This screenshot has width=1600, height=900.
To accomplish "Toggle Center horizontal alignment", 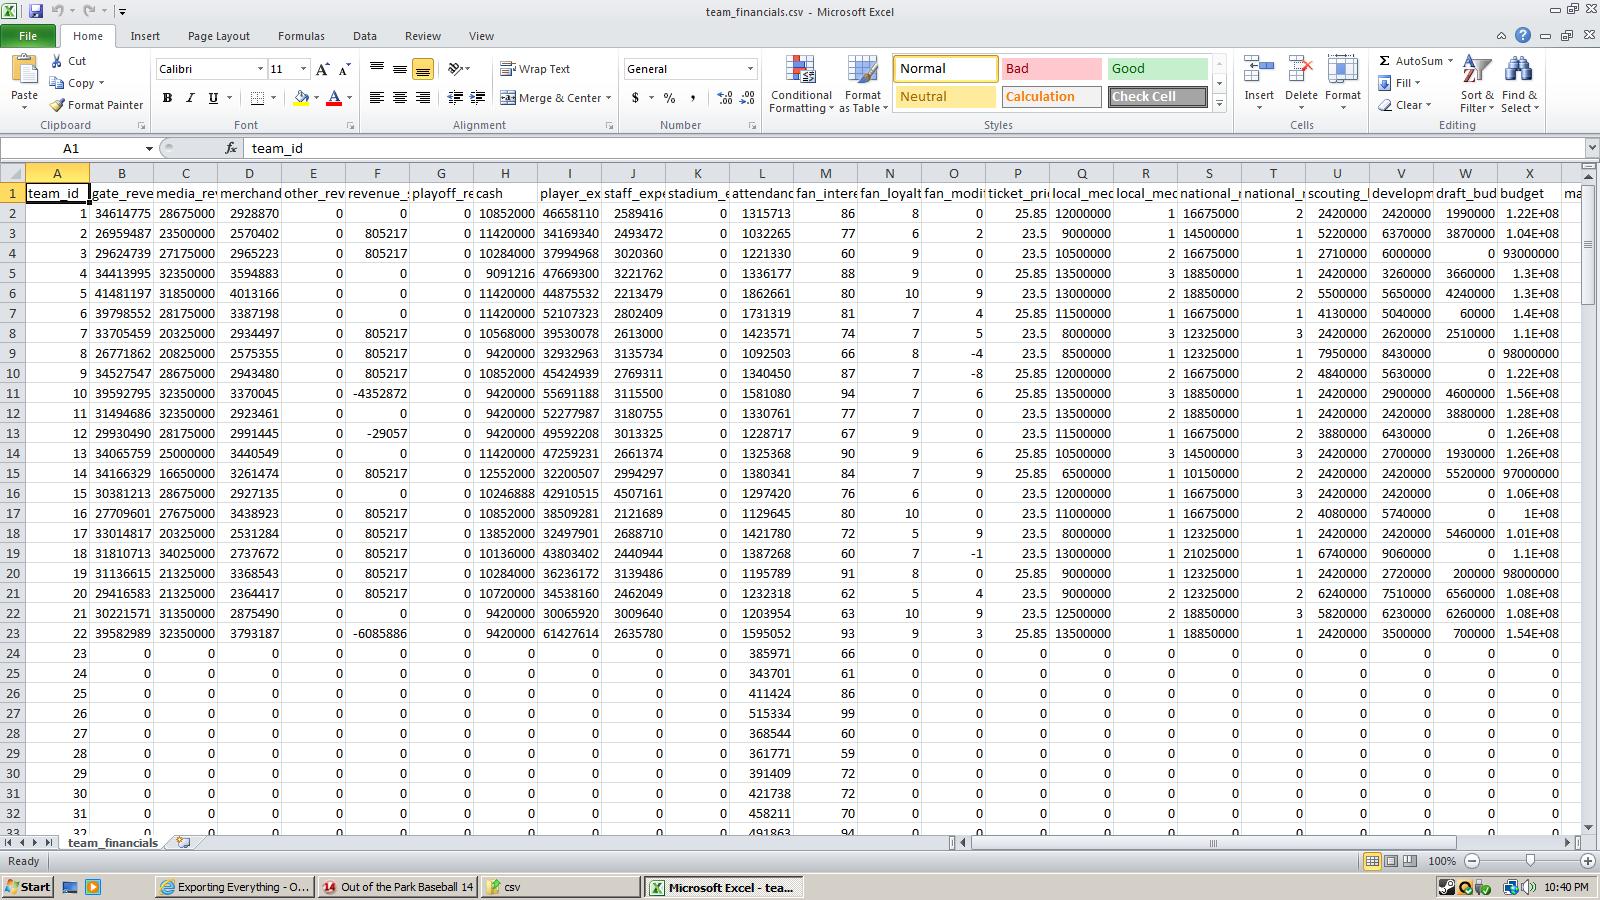I will (x=399, y=98).
